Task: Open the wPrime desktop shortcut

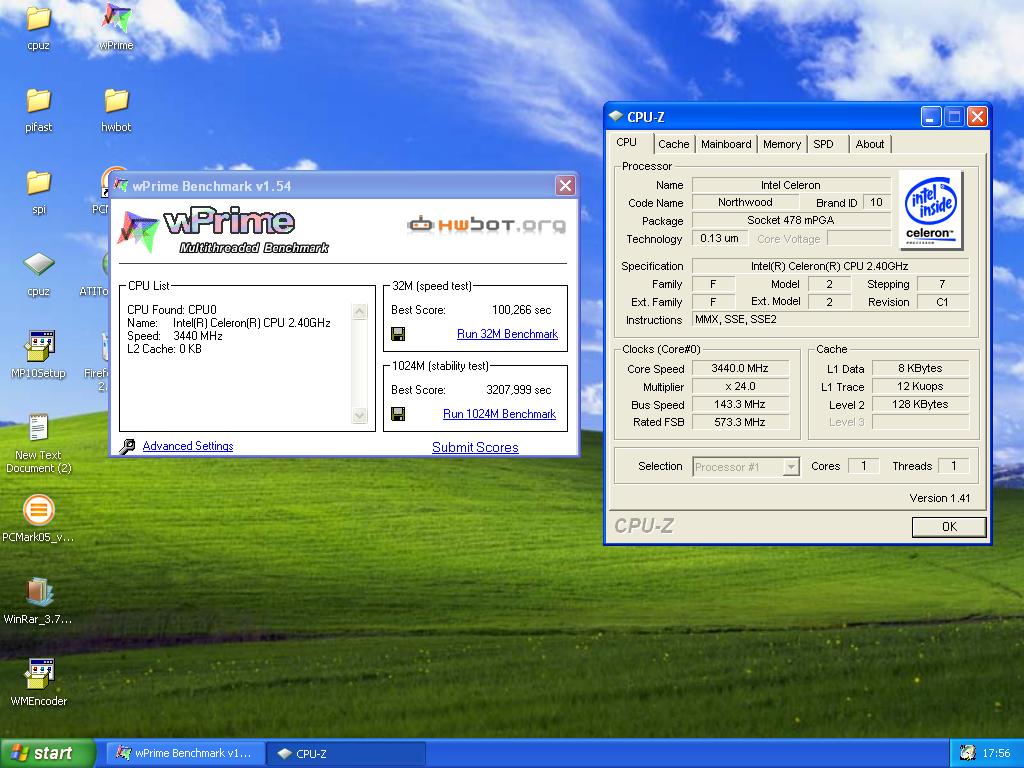Action: coord(116,26)
